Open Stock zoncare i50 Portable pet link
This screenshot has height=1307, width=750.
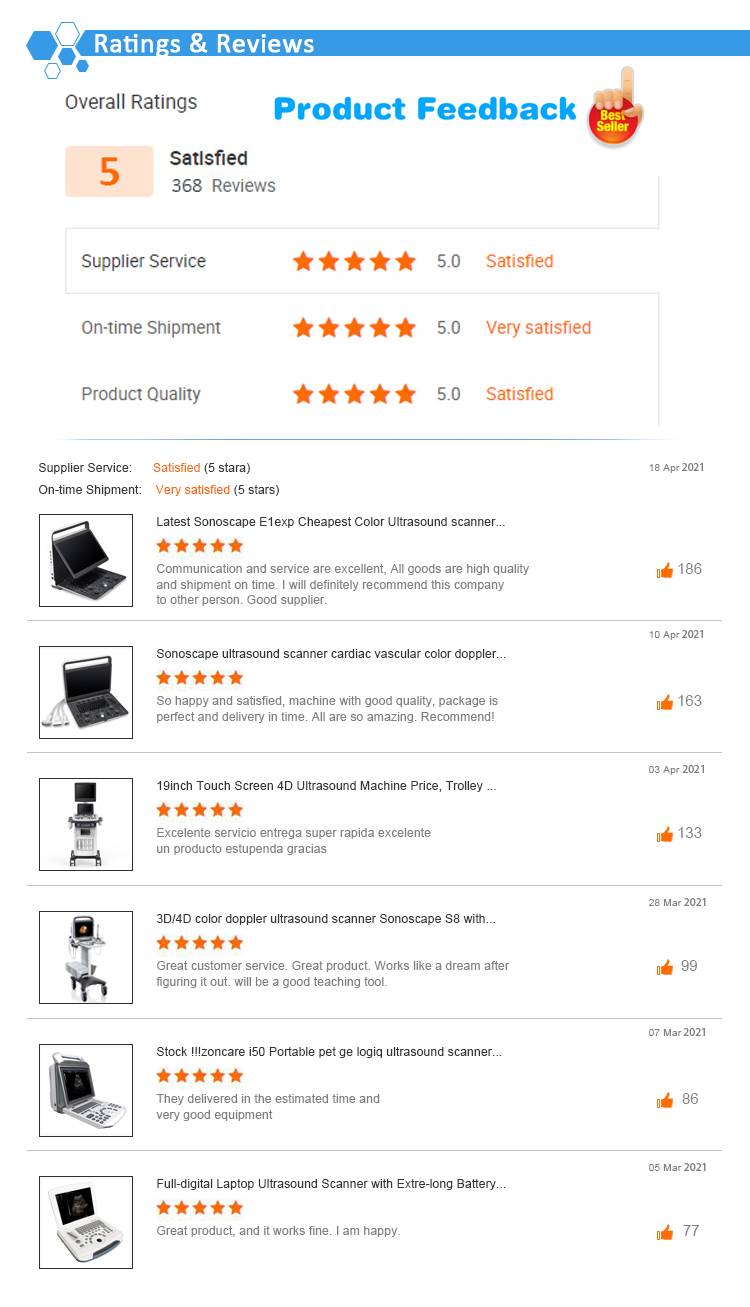[329, 1051]
